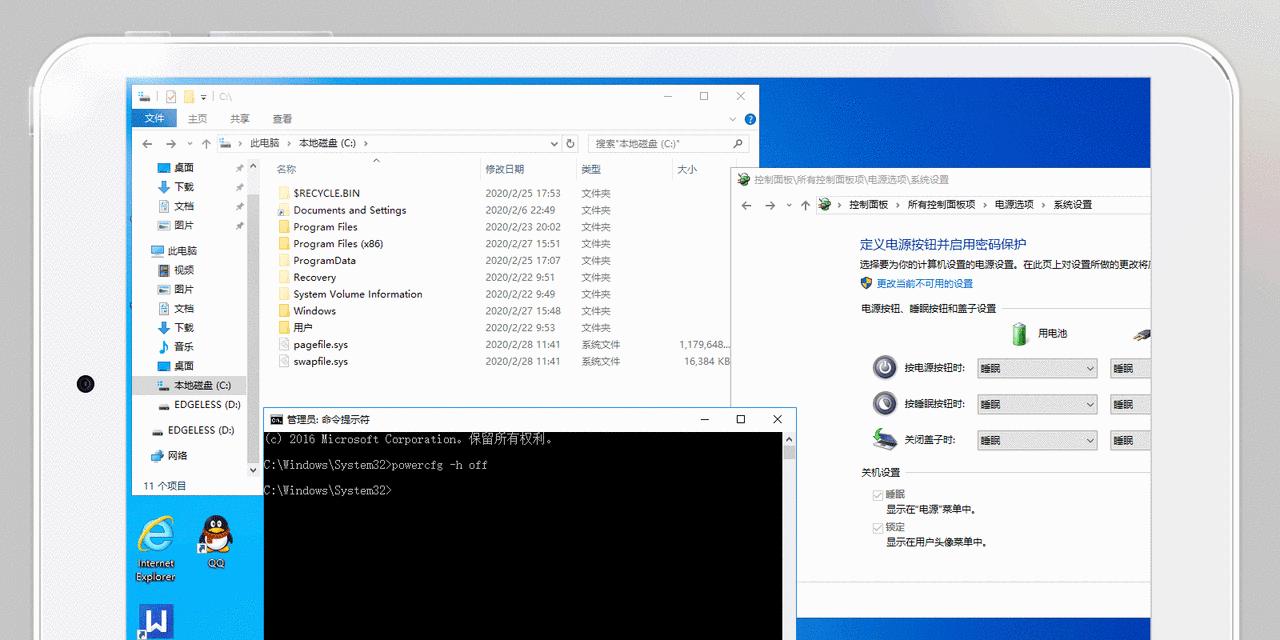Go up one level in File Explorer
The width and height of the screenshot is (1280, 640).
pyautogui.click(x=206, y=144)
